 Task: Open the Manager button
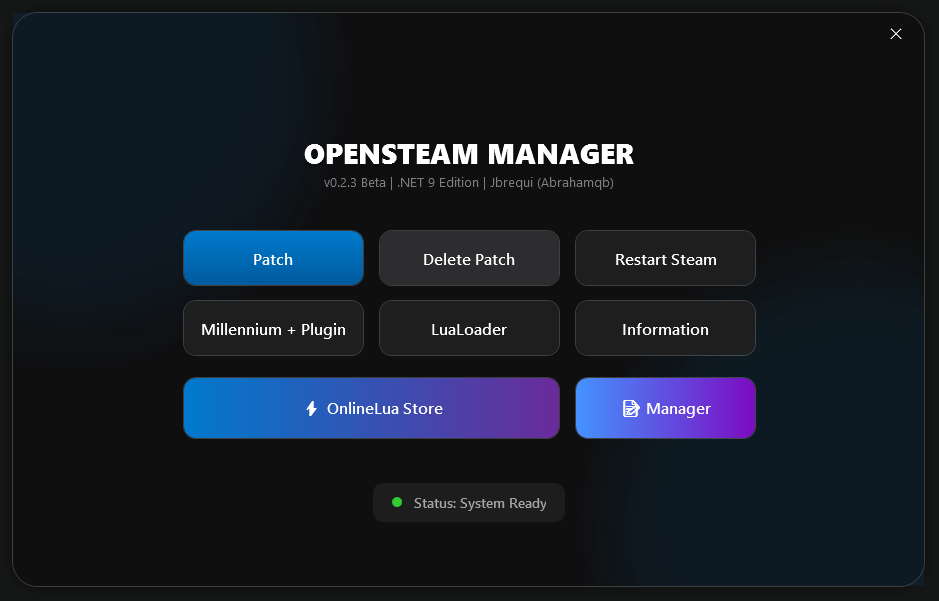[x=665, y=408]
